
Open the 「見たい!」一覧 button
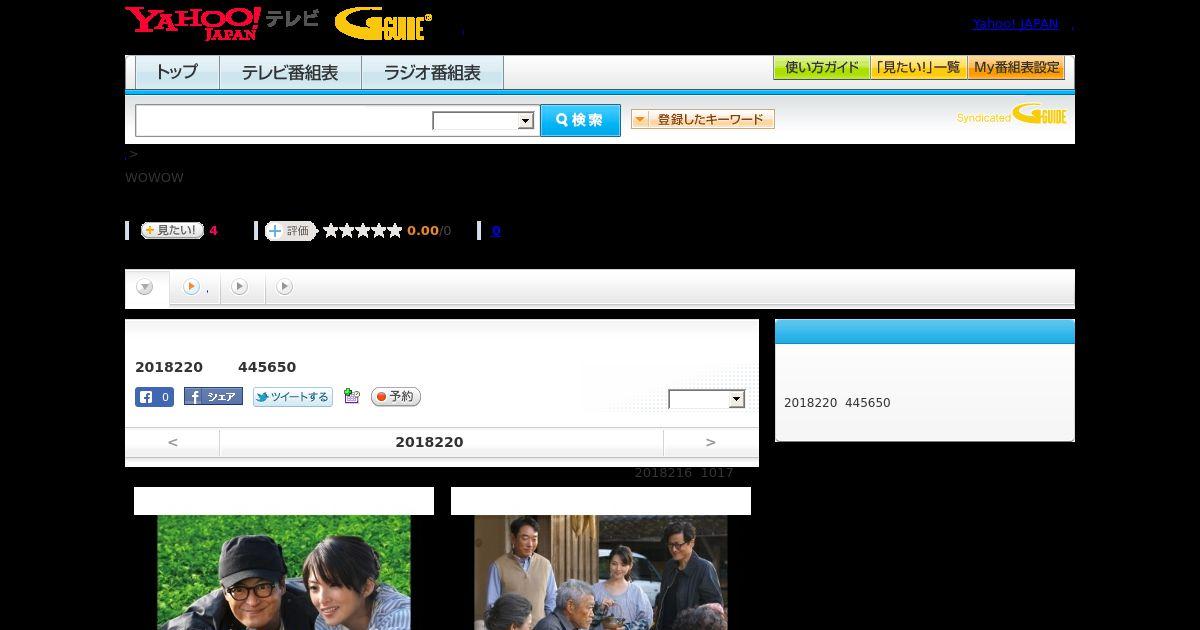[x=919, y=68]
